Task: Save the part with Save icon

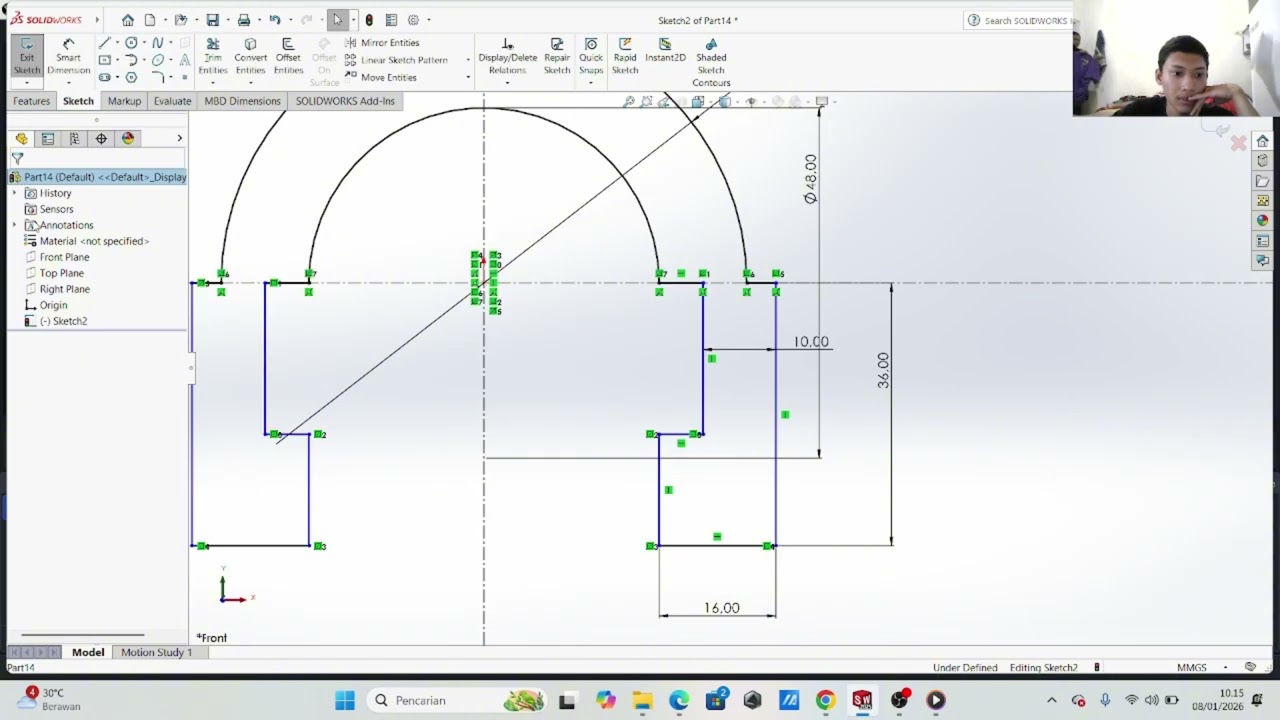Action: (212, 20)
